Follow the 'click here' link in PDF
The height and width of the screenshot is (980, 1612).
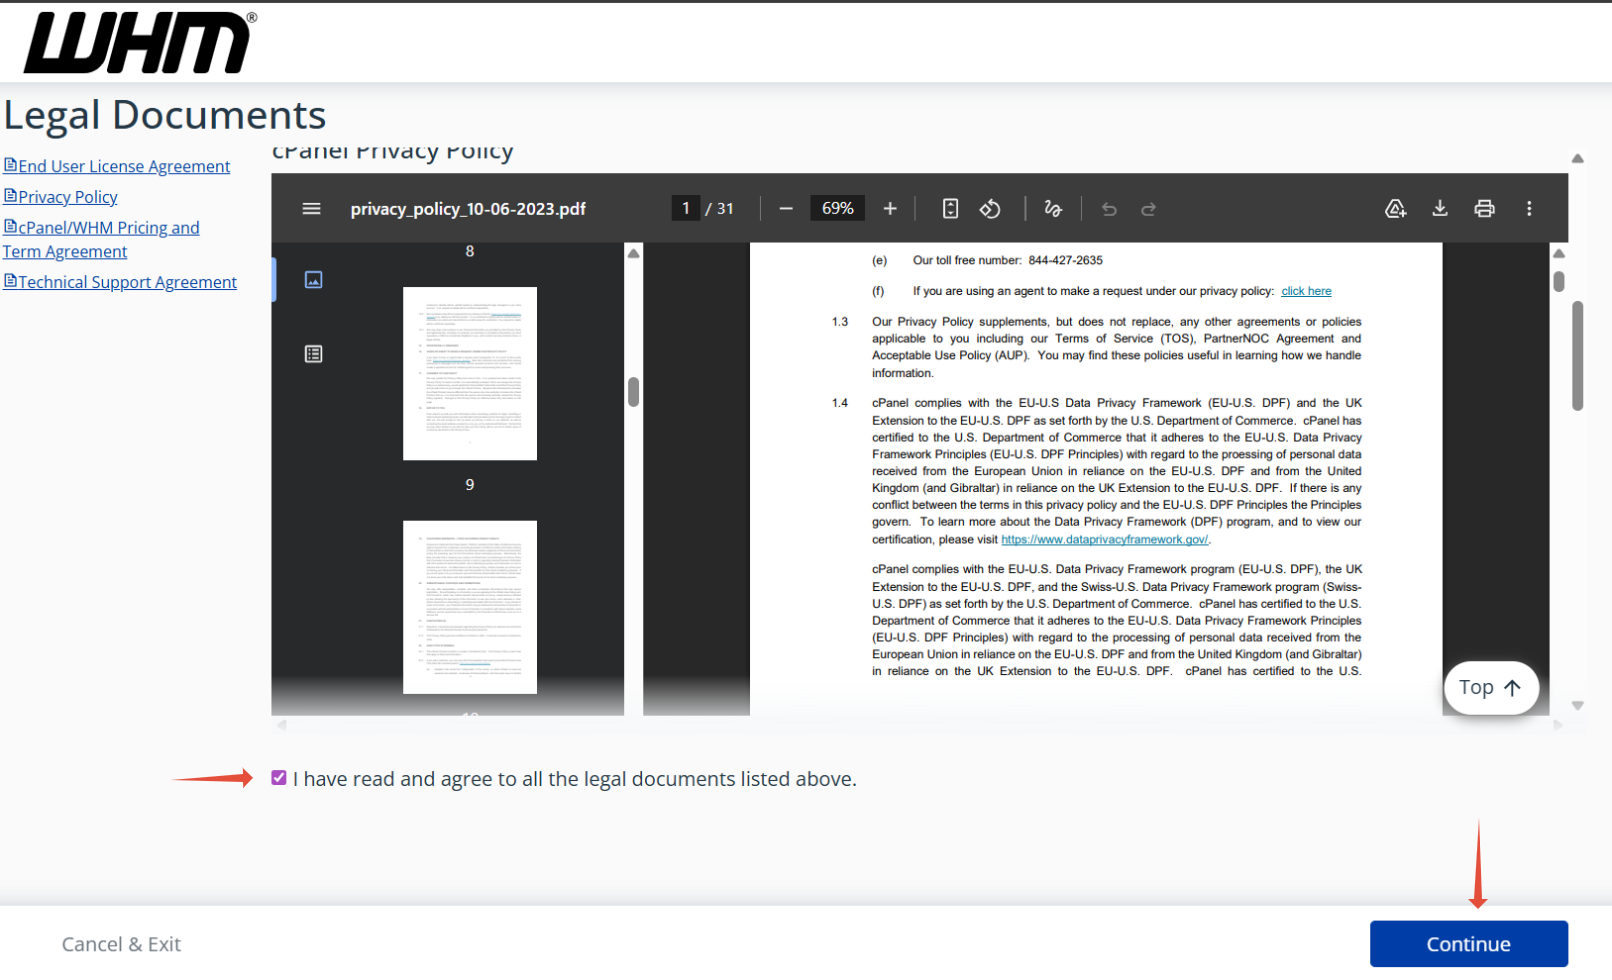tap(1306, 291)
